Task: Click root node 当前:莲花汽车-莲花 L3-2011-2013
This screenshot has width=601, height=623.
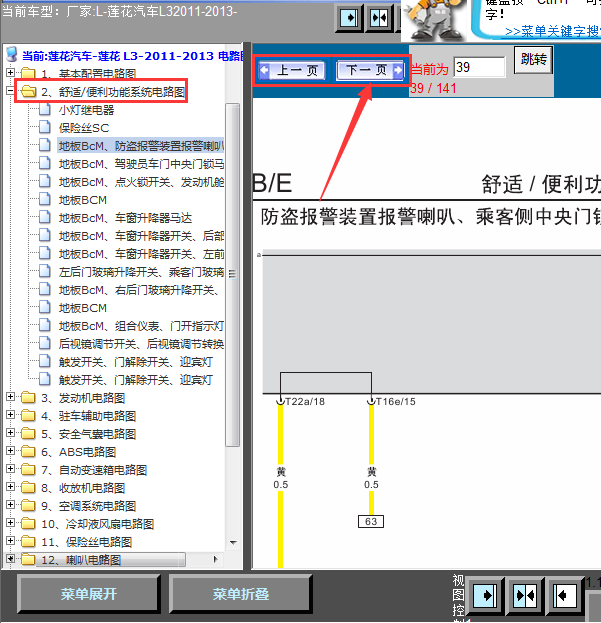Action: 132,56
